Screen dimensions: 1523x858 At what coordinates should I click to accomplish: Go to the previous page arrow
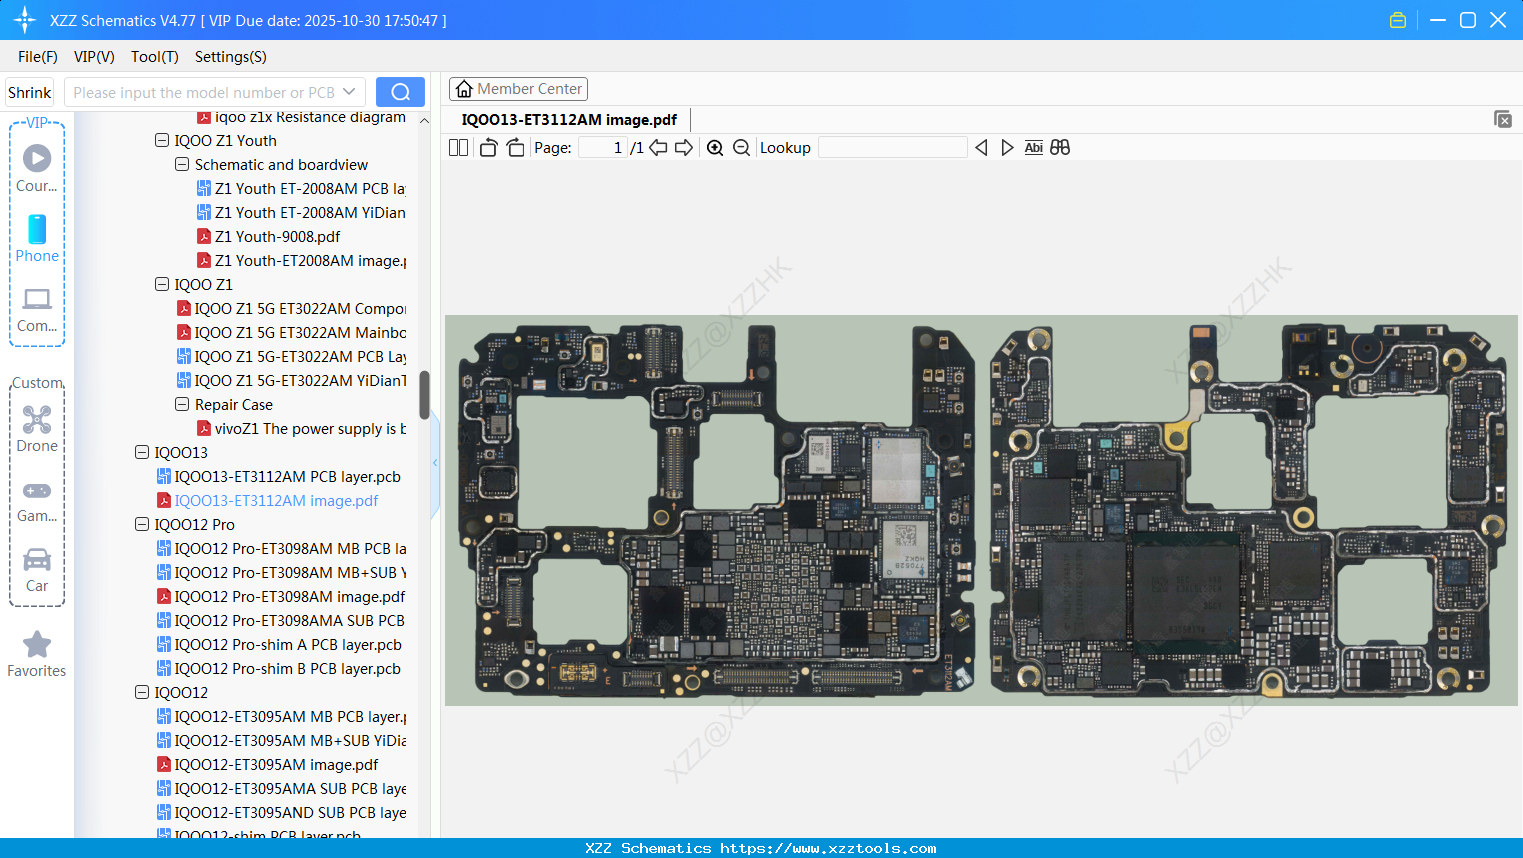658,147
